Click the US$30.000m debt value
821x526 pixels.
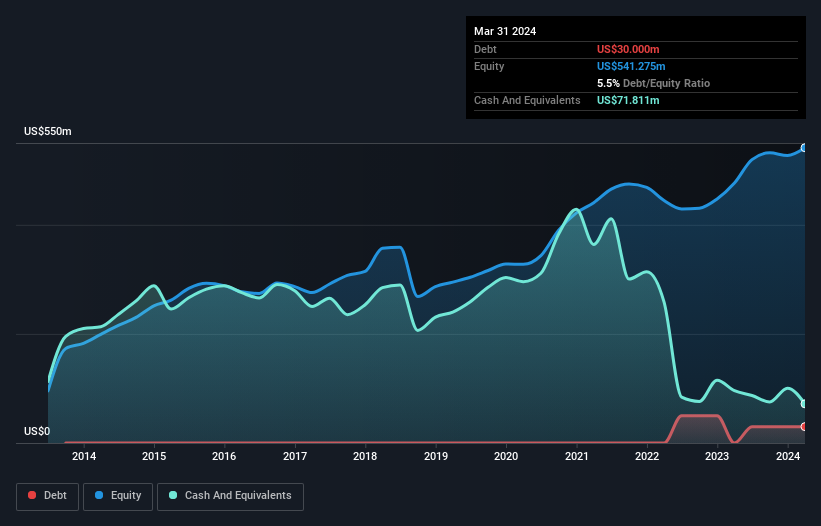click(x=628, y=49)
